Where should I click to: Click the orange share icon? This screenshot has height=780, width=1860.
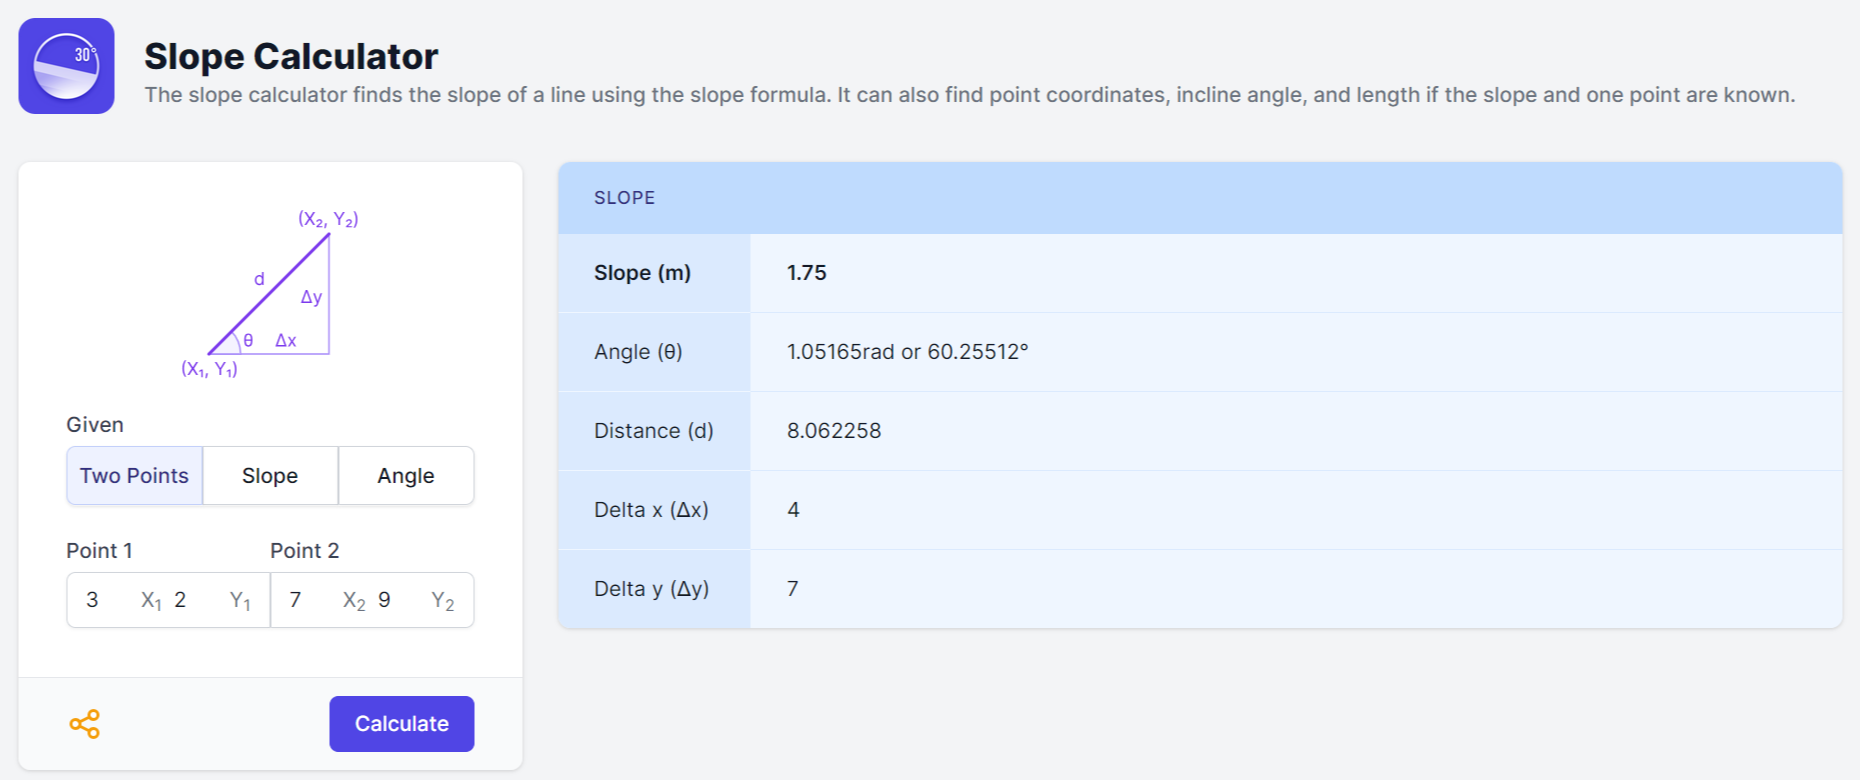85,724
